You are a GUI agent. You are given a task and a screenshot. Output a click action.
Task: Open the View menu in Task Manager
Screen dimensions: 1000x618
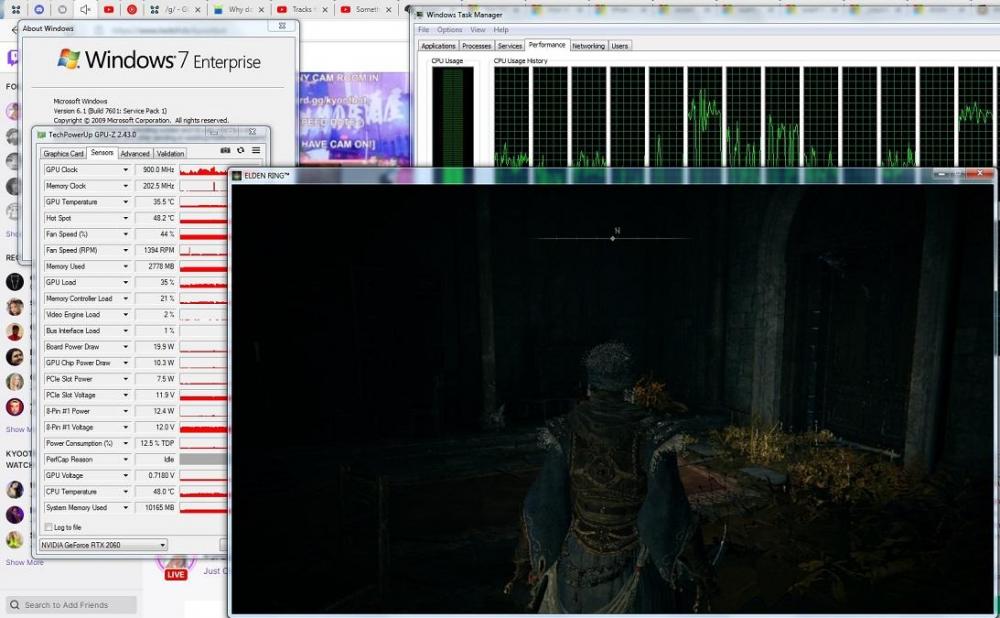pyautogui.click(x=478, y=30)
